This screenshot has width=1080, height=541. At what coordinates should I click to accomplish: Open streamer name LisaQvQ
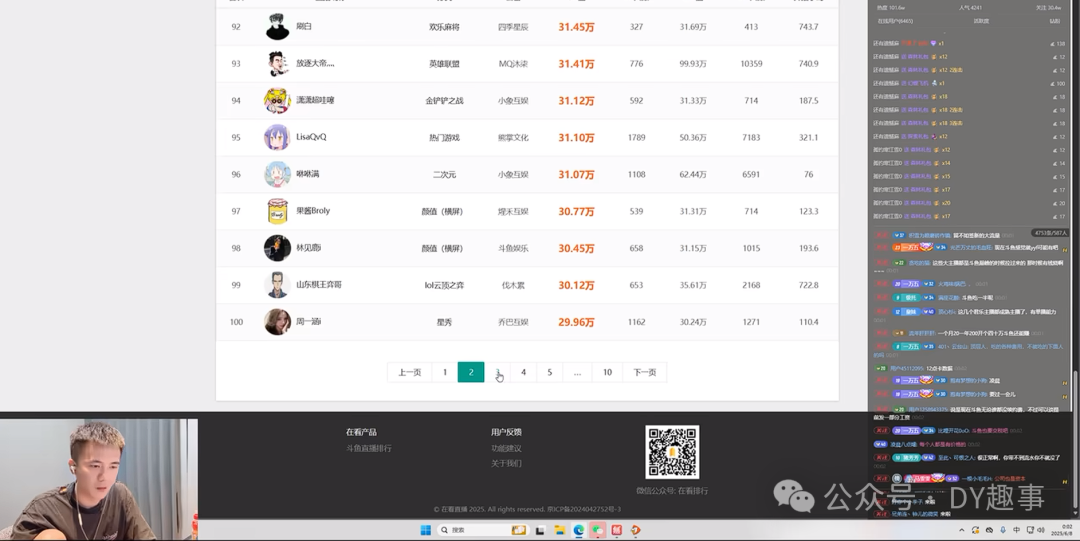pyautogui.click(x=311, y=137)
